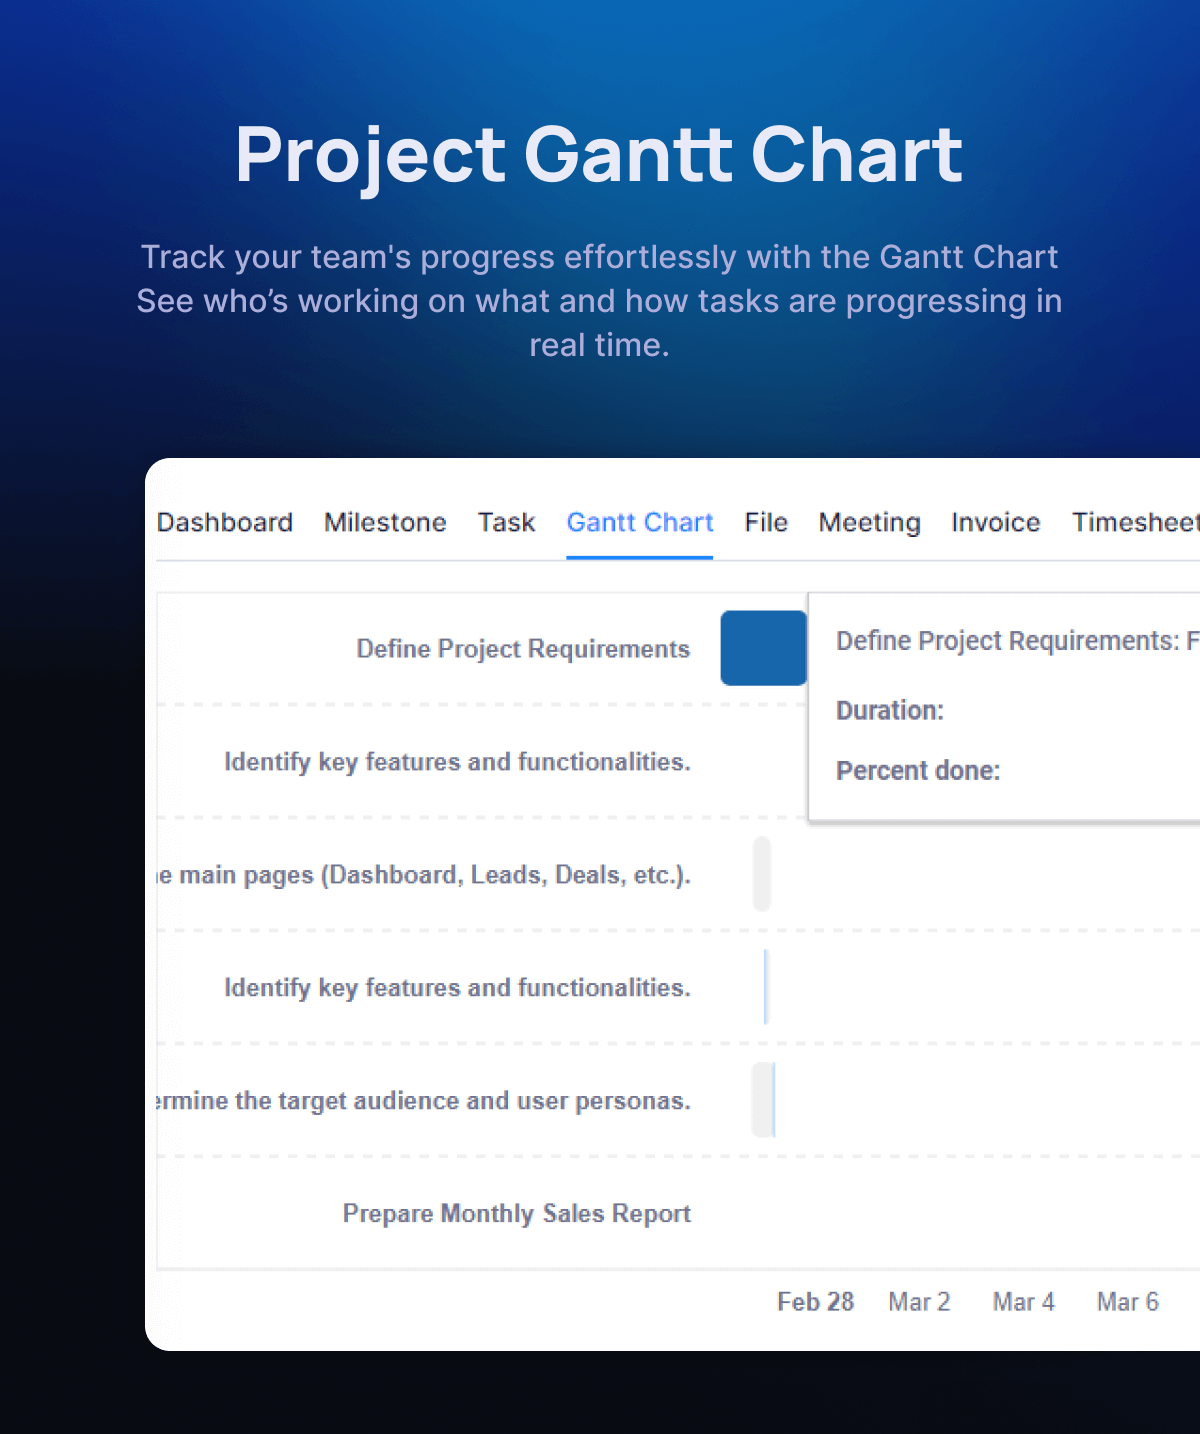Viewport: 1200px width, 1434px height.
Task: Open the Timesheet tab
Action: (1135, 522)
